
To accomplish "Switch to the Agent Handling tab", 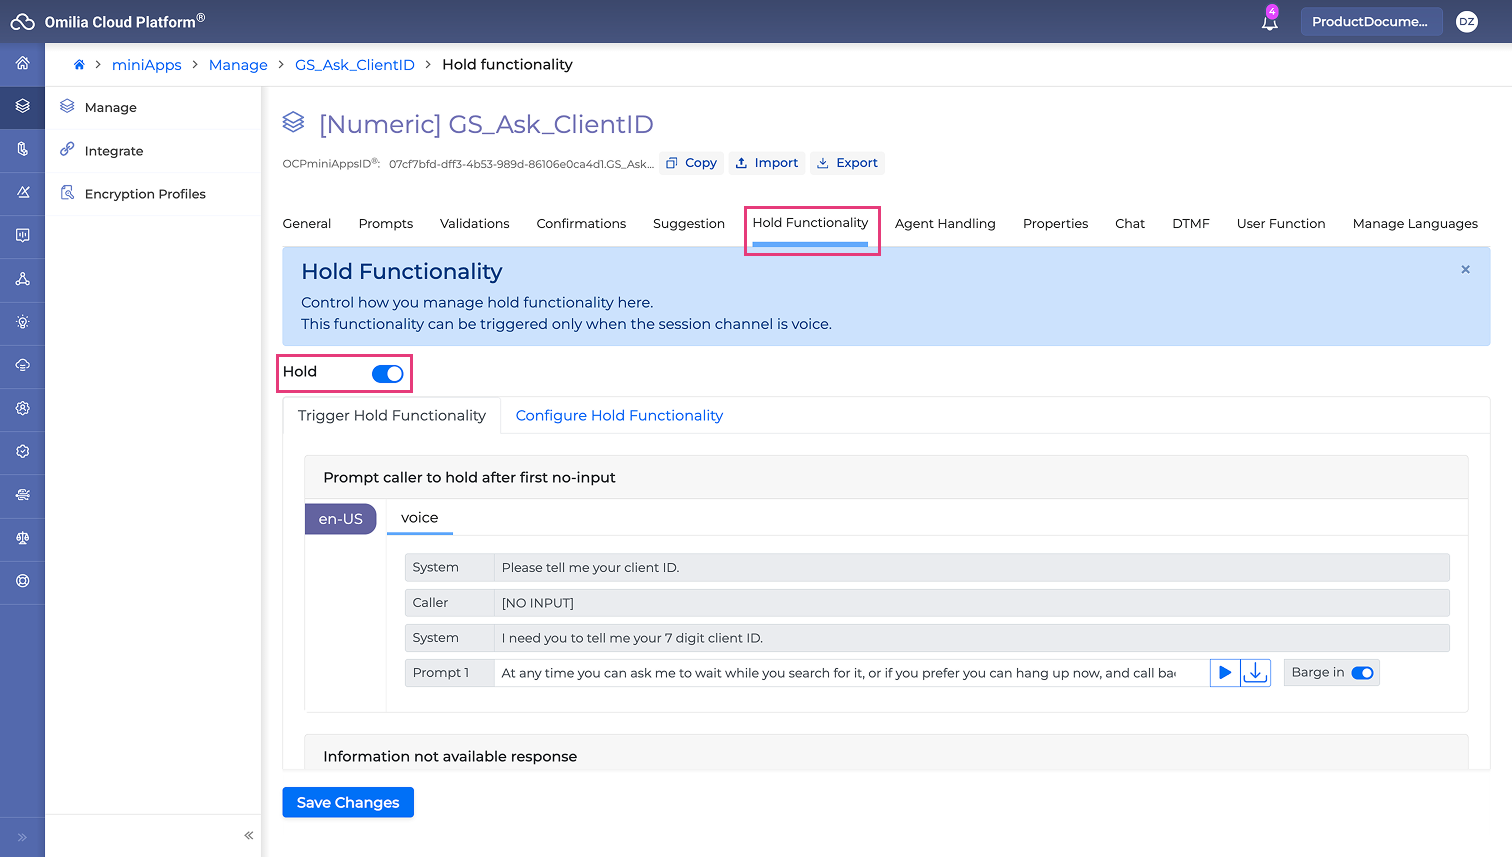I will (x=944, y=224).
